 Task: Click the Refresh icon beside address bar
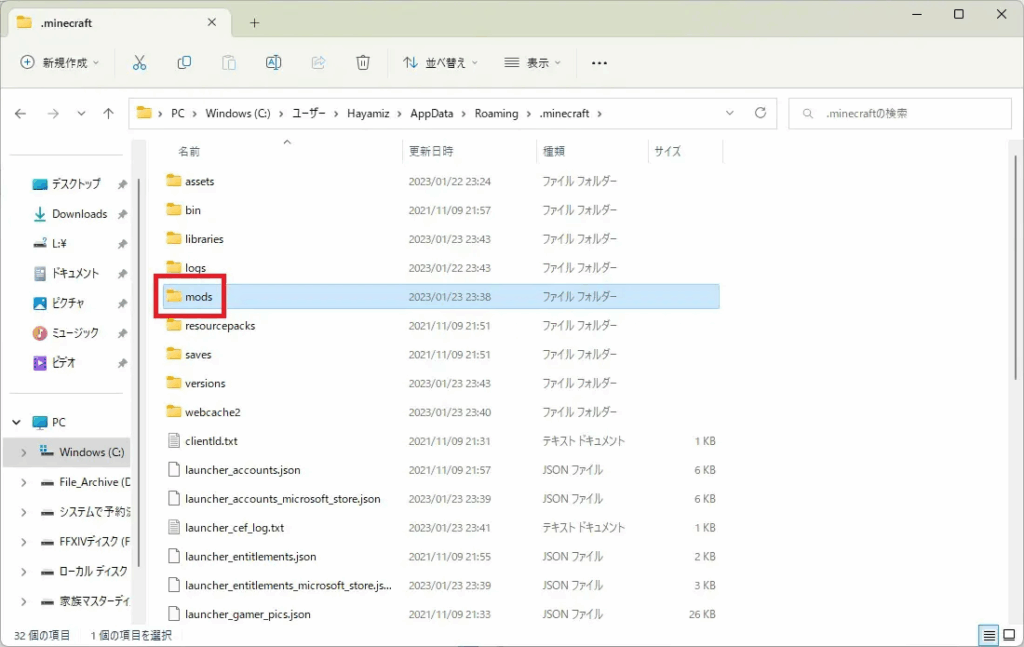tap(760, 113)
